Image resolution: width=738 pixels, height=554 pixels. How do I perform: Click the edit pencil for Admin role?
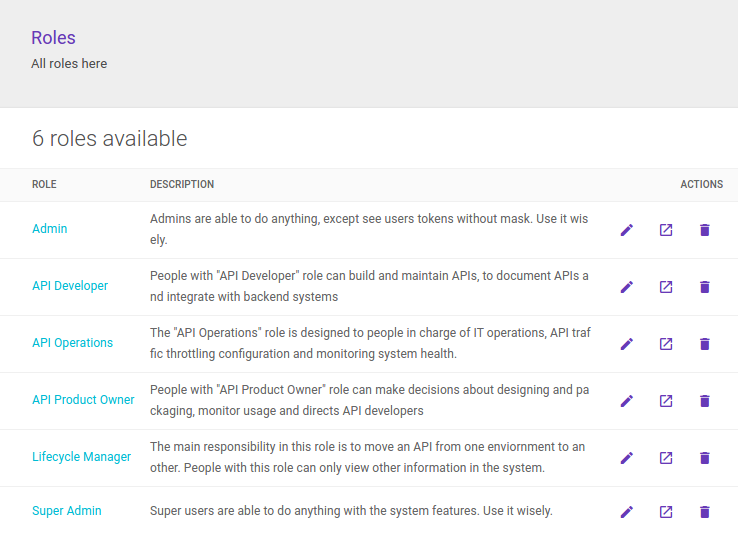627,230
